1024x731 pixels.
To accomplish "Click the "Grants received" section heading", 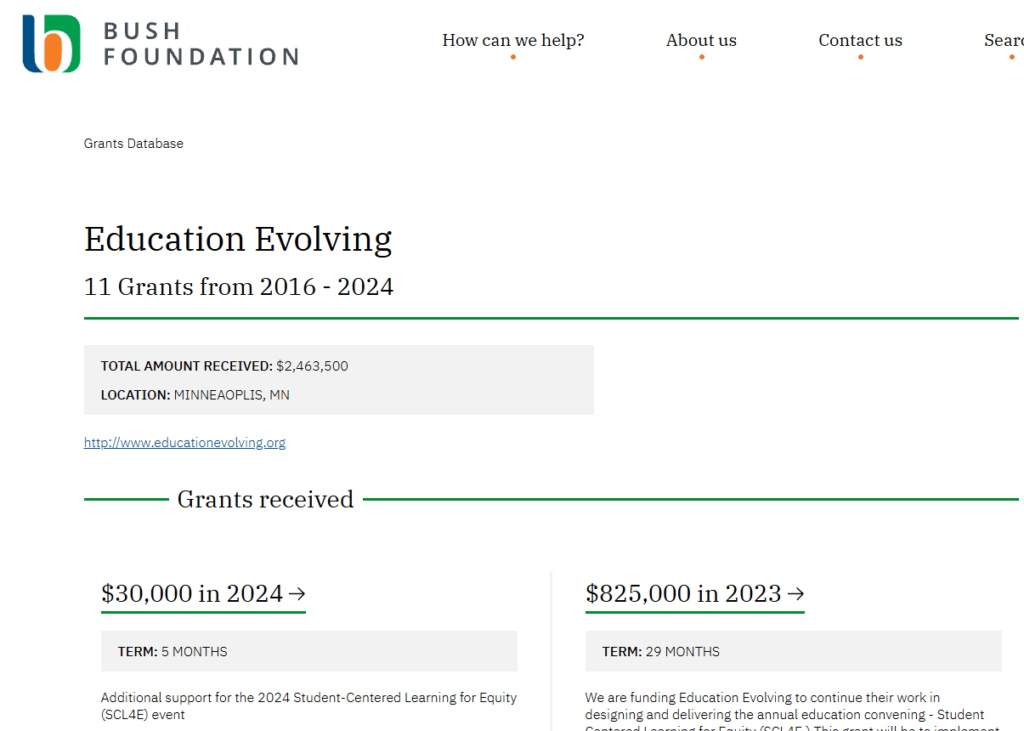I will 265,499.
